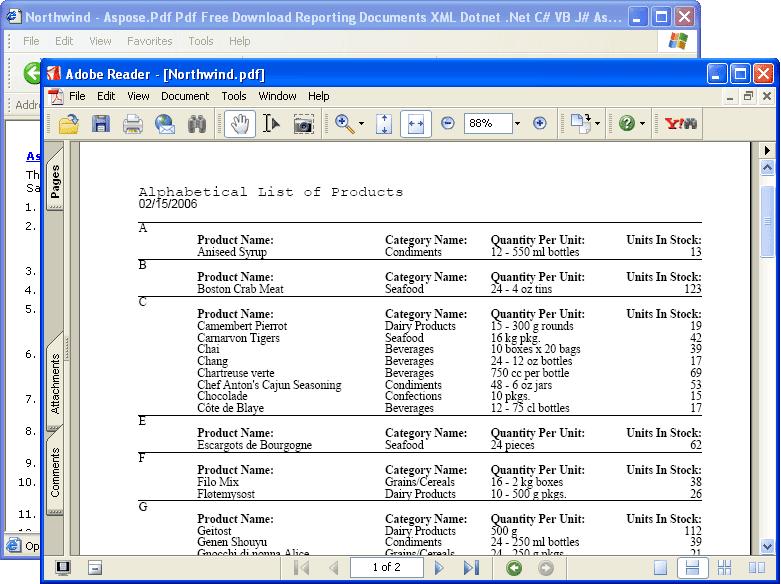Minimize the inner Northwind.pdf document
The height and width of the screenshot is (584, 781).
click(x=730, y=96)
